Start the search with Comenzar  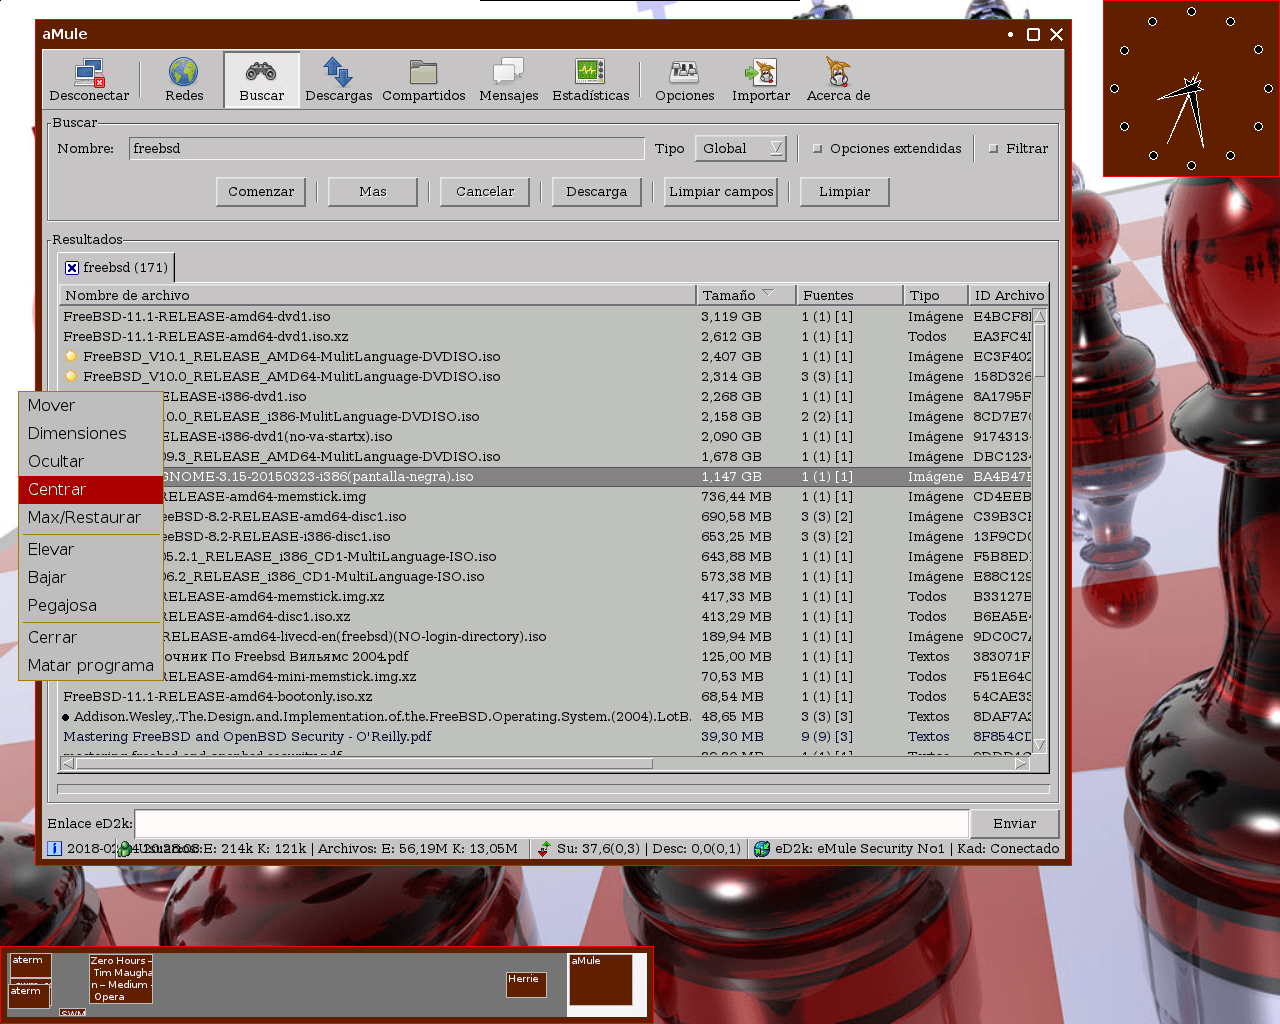click(261, 192)
